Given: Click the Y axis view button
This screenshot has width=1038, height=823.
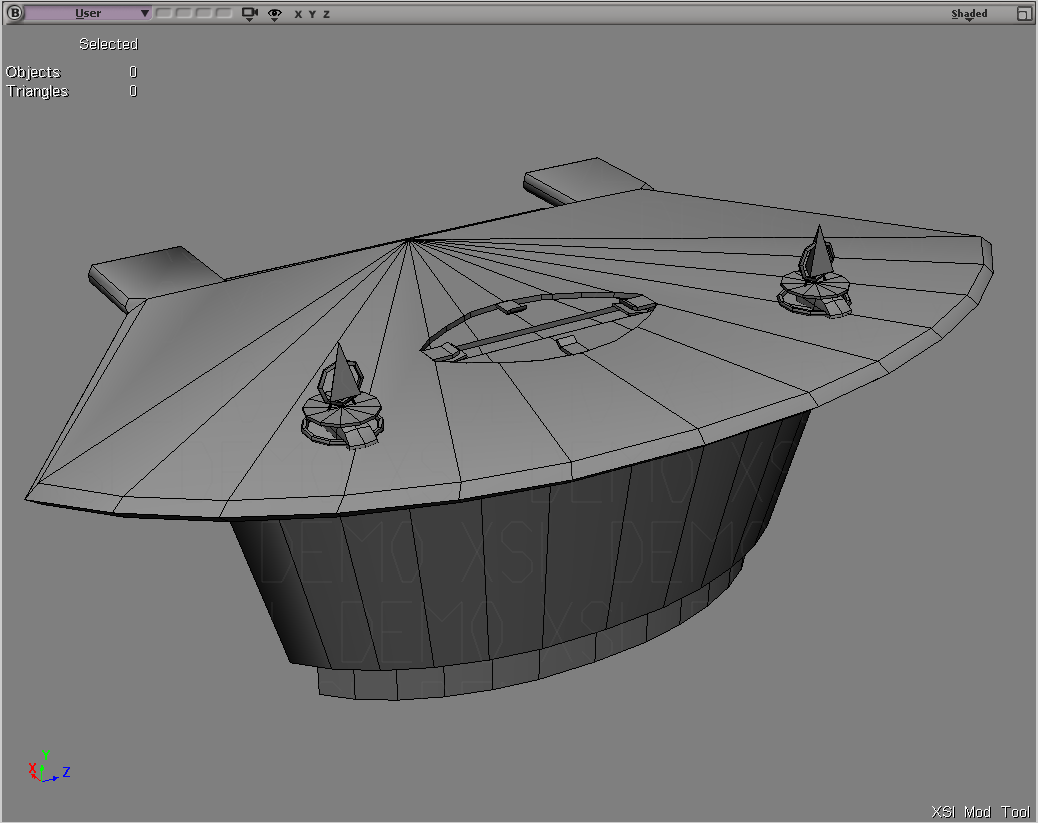Looking at the screenshot, I should (312, 14).
